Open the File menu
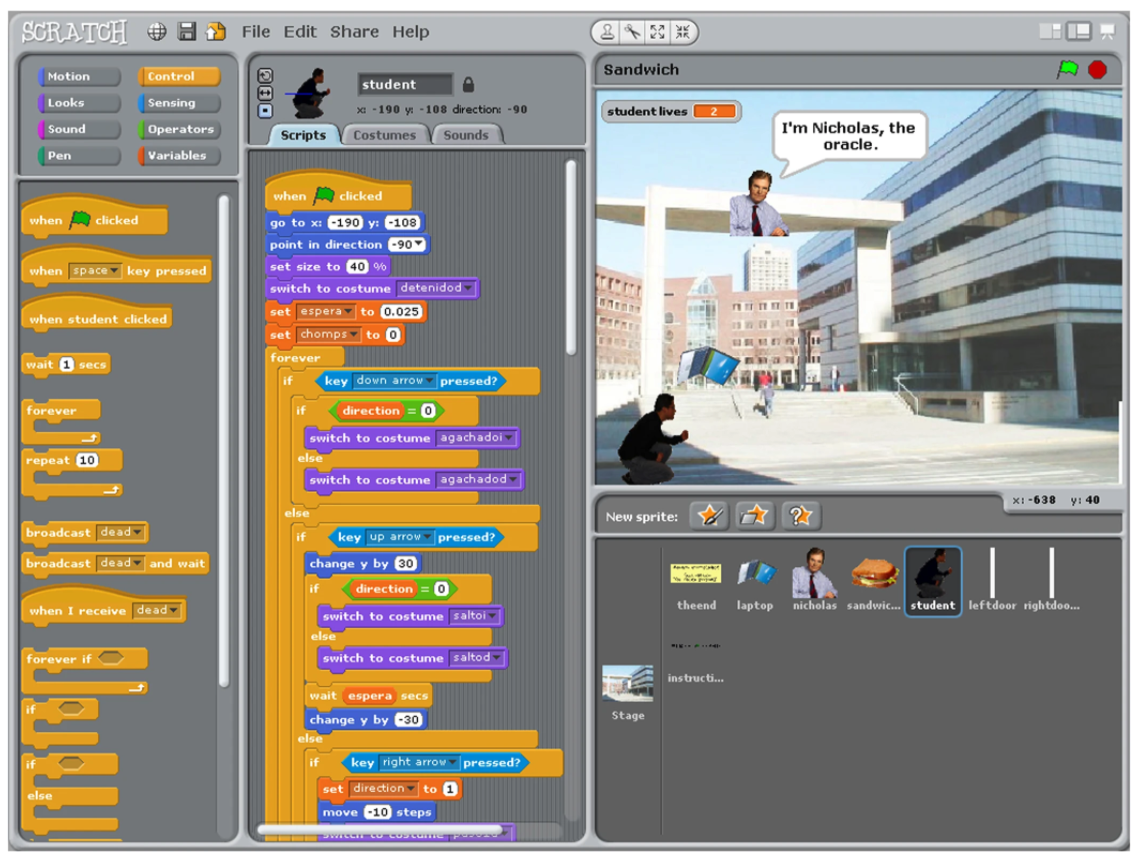This screenshot has width=1136, height=857. (256, 32)
